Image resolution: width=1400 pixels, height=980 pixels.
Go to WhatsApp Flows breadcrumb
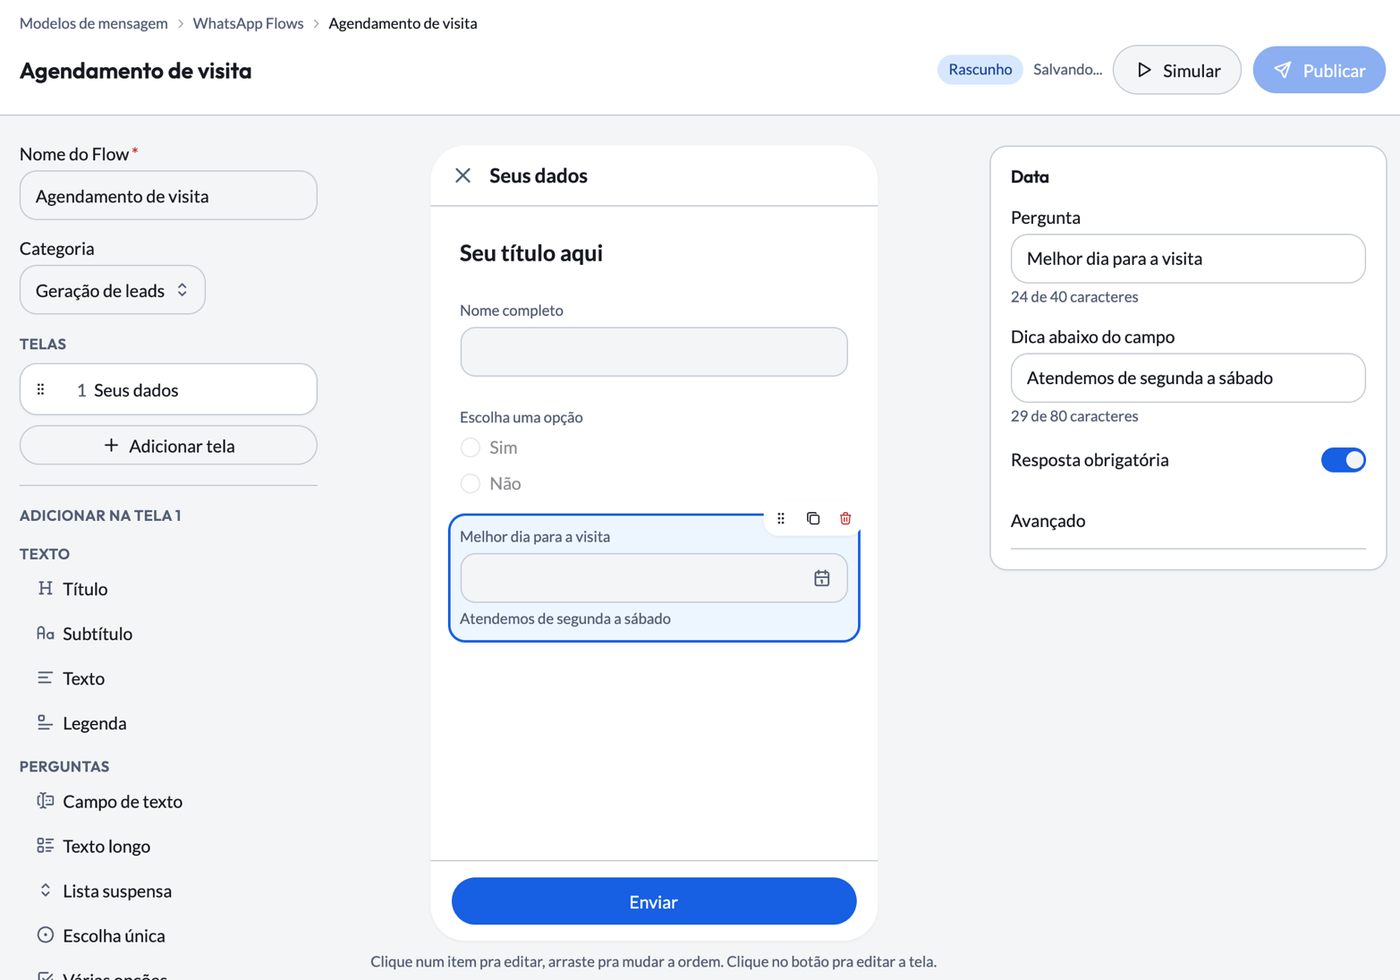point(248,23)
